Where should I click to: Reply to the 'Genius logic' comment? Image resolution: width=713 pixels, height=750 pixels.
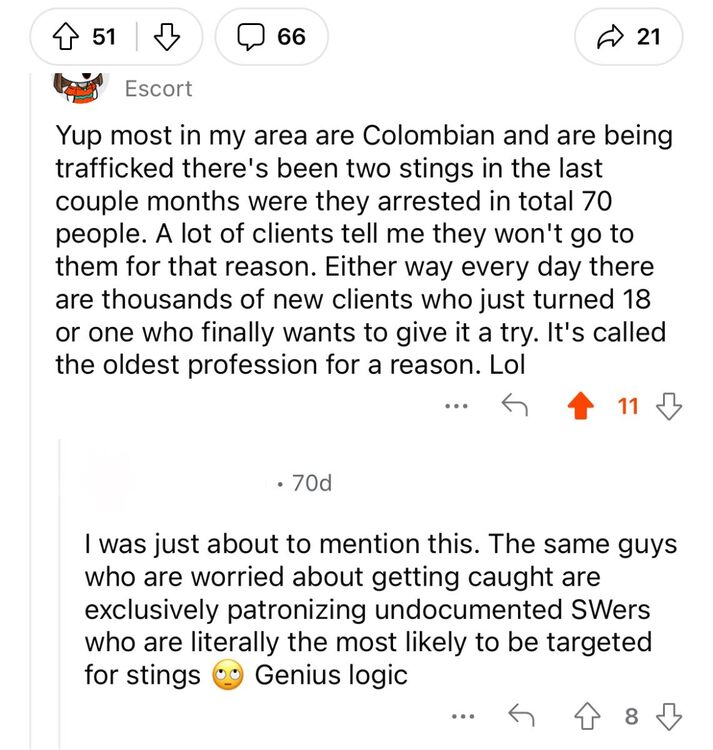click(518, 715)
